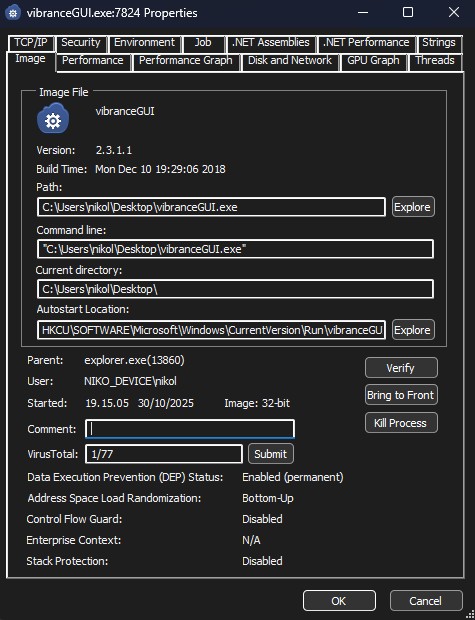This screenshot has height=620, width=475.
Task: Click the Enterprise Context N/A value
Action: tap(251, 540)
